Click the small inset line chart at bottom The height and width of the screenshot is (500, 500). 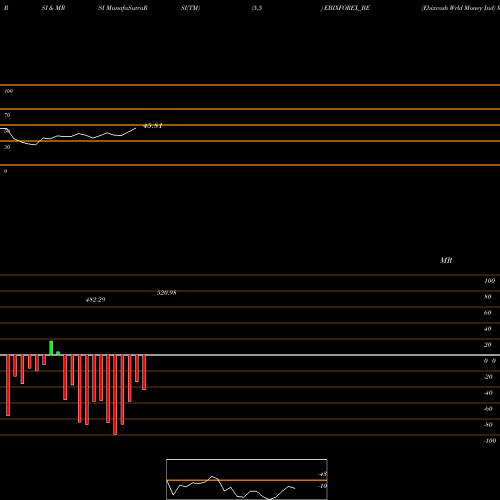[x=247, y=479]
